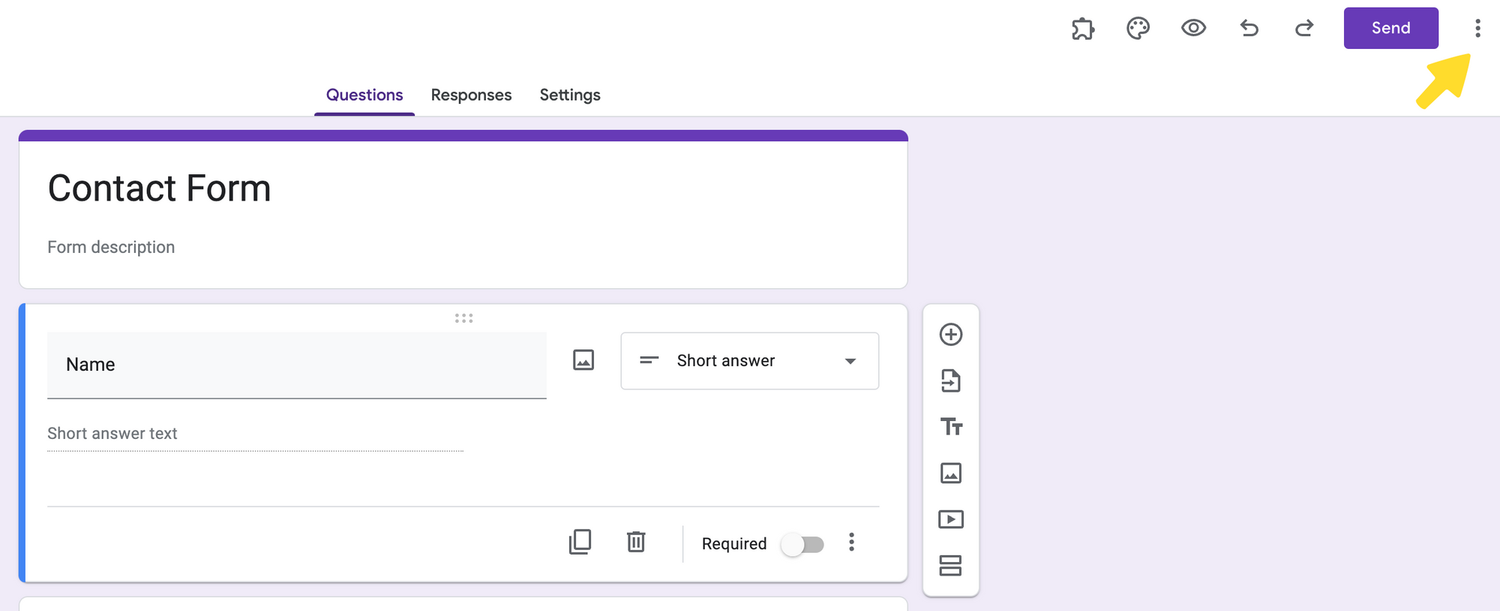Open the three-dot menu next to Send

pos(1477,28)
